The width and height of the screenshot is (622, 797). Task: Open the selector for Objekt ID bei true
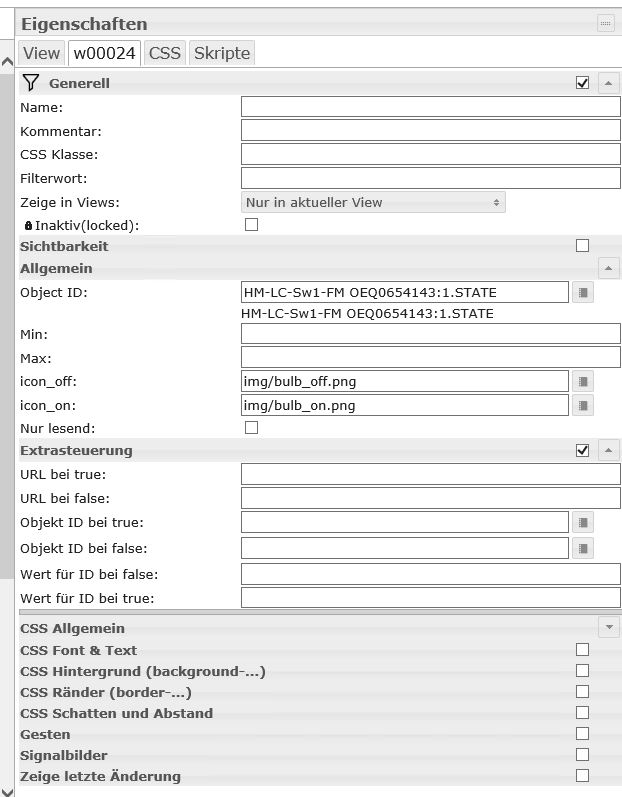[583, 522]
